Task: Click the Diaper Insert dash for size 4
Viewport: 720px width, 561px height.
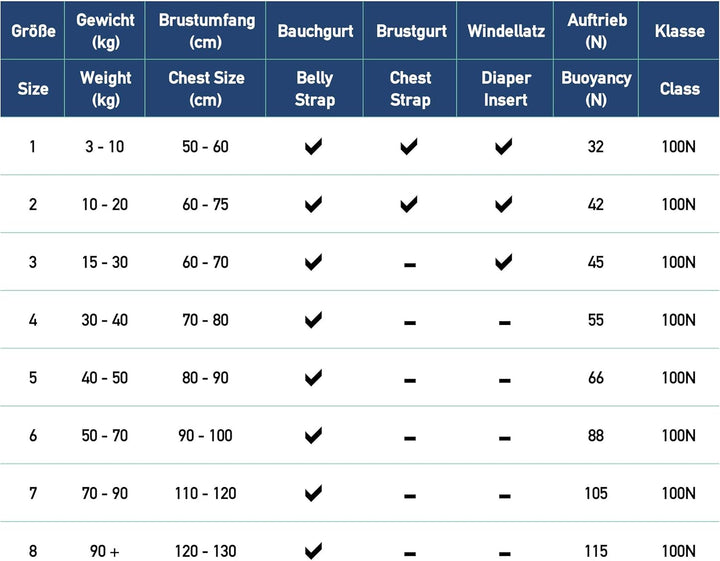Action: pyautogui.click(x=505, y=323)
